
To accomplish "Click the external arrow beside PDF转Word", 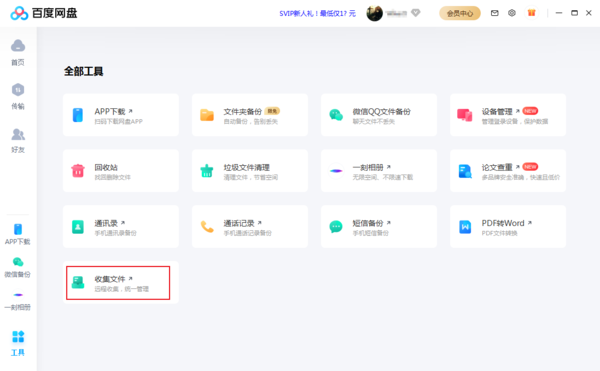I will click(x=530, y=223).
